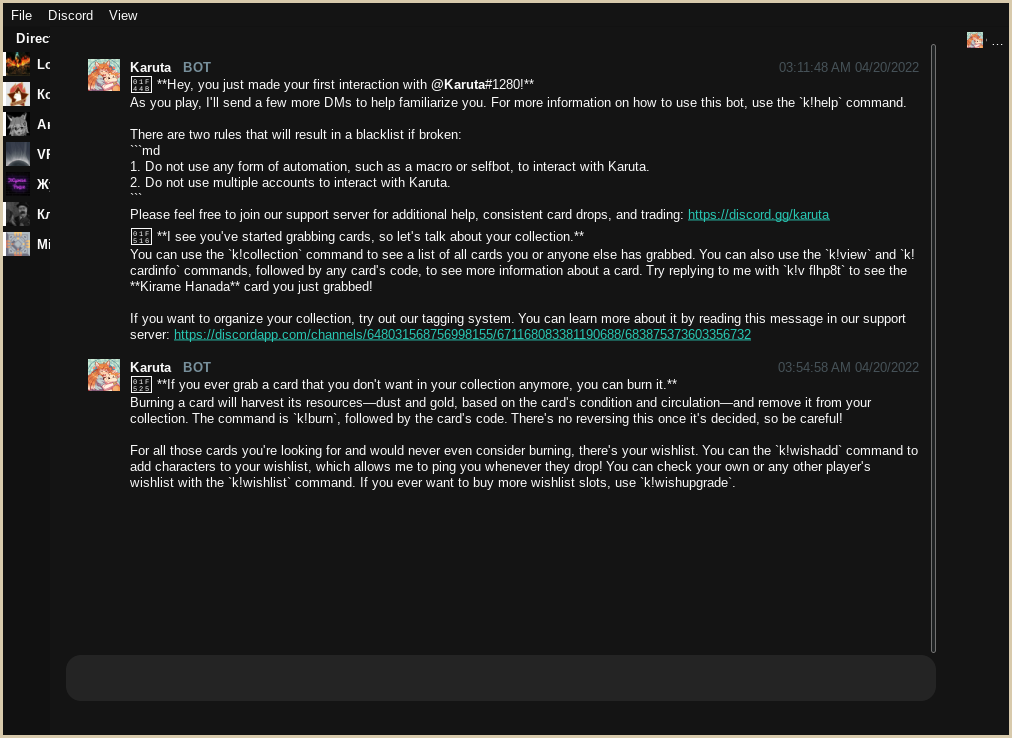Viewport: 1012px width, 738px height.
Task: Click the @Karuta#1280 mention
Action: tap(477, 85)
